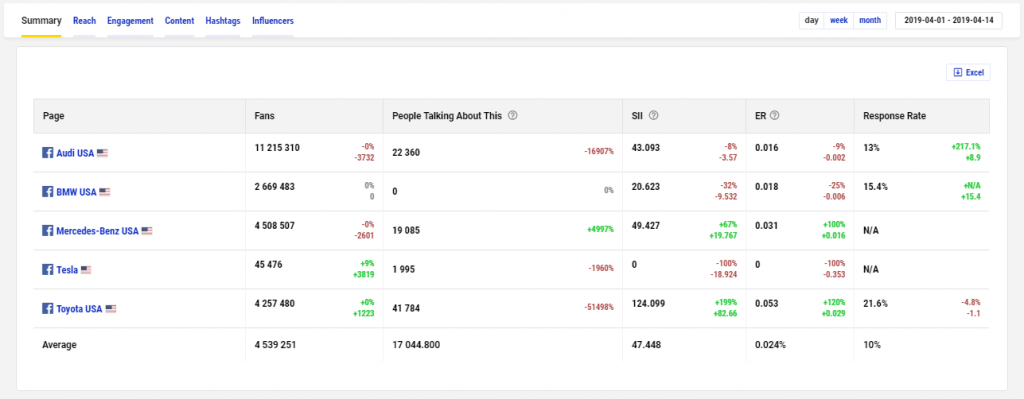Viewport: 1024px width, 399px height.
Task: Click the US flag next to Toyota USA
Action: coord(111,308)
